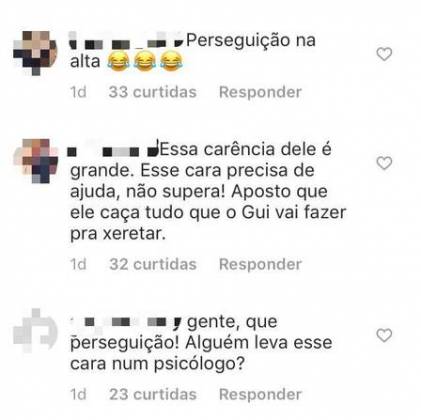
Task: Like the "Alguém leva esse cara" comment
Action: 384,335
